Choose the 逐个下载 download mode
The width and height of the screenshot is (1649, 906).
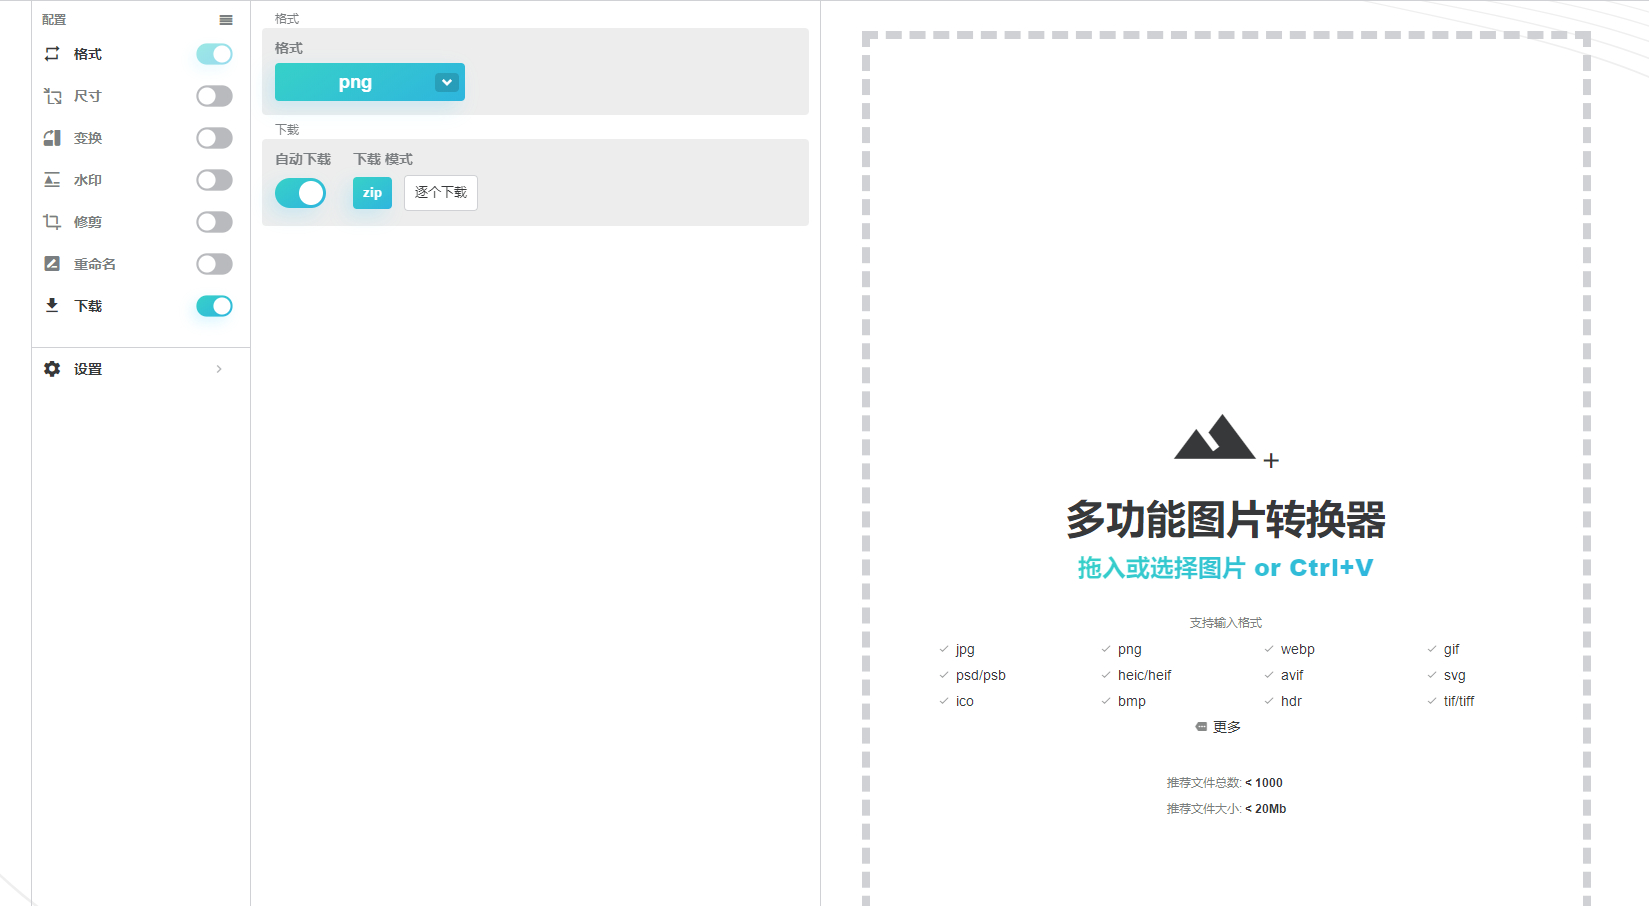tap(441, 193)
